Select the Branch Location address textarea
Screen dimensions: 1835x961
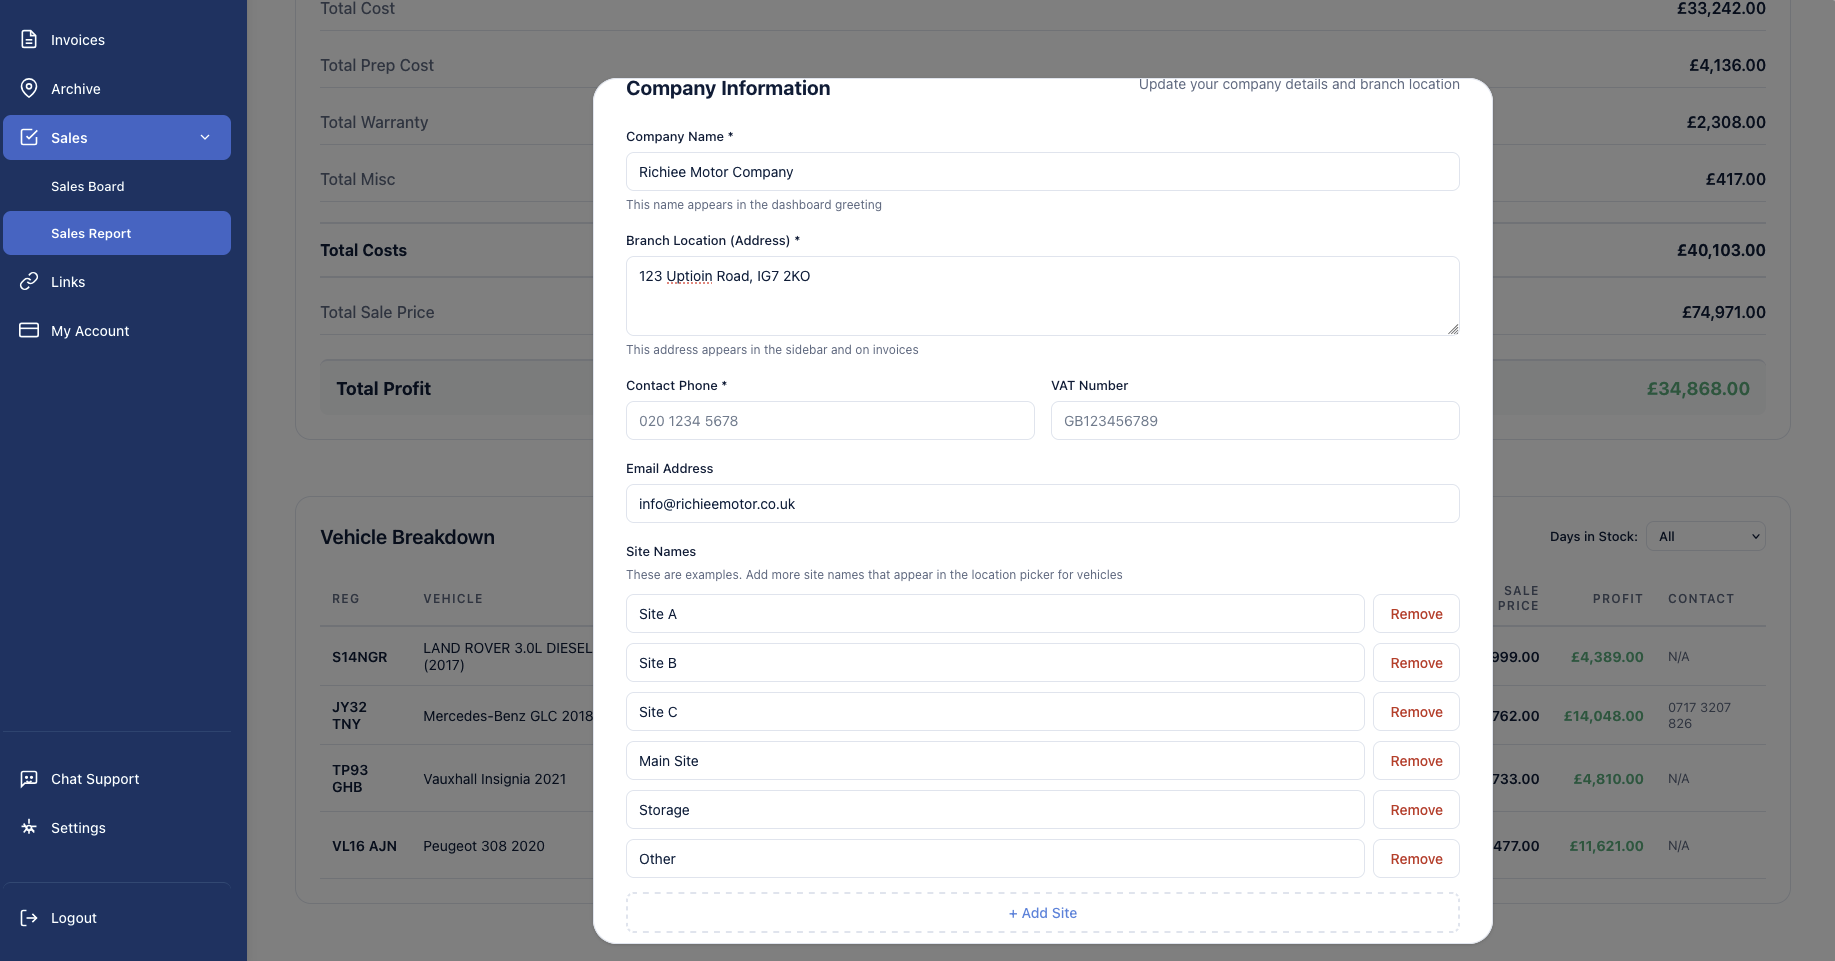[1042, 295]
